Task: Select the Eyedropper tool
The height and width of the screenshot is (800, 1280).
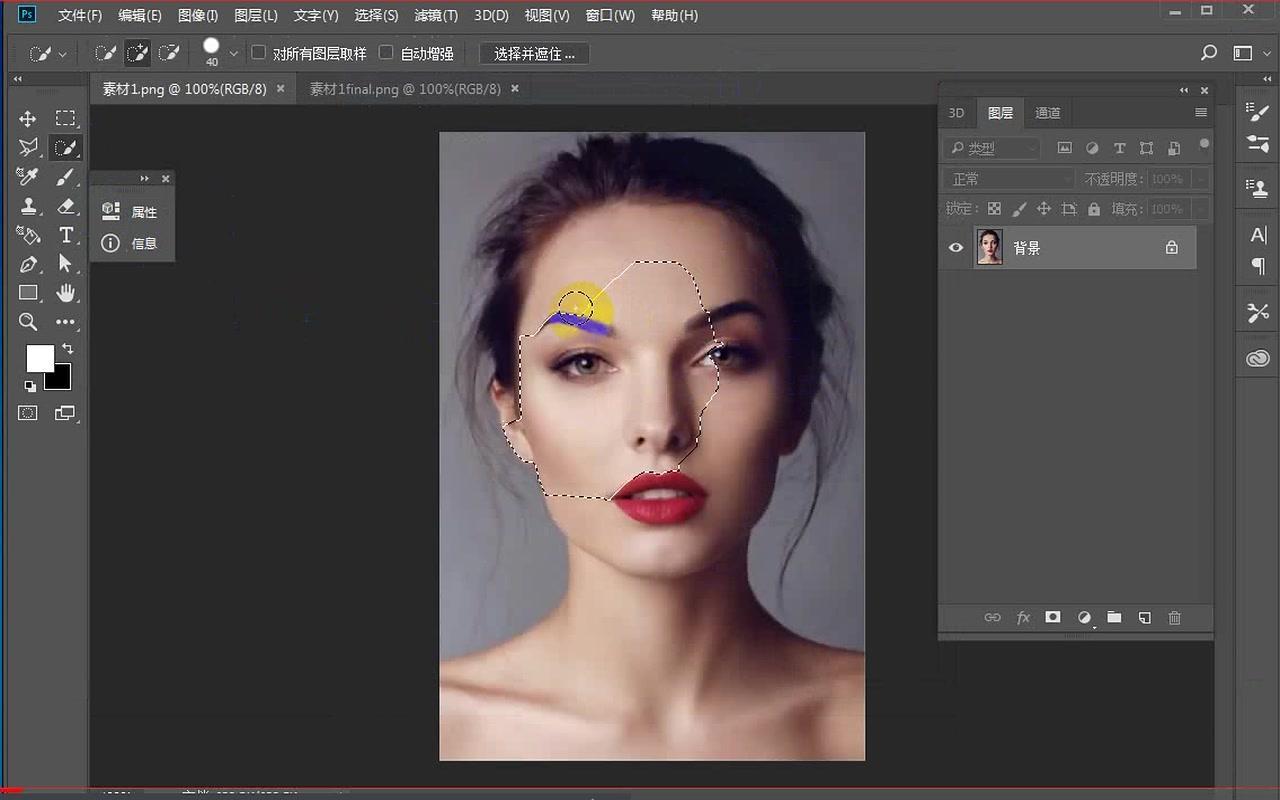Action: [28, 177]
